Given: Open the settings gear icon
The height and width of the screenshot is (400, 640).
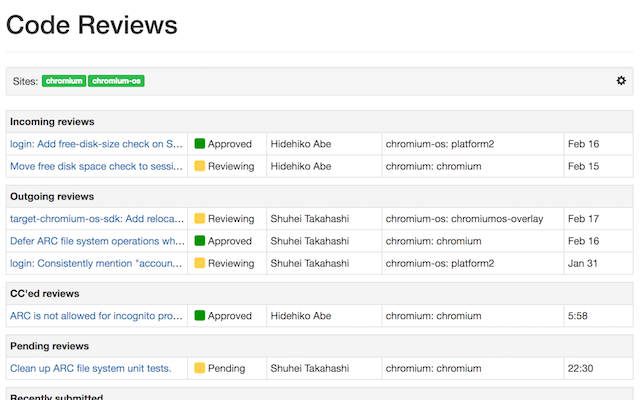Looking at the screenshot, I should pos(621,80).
